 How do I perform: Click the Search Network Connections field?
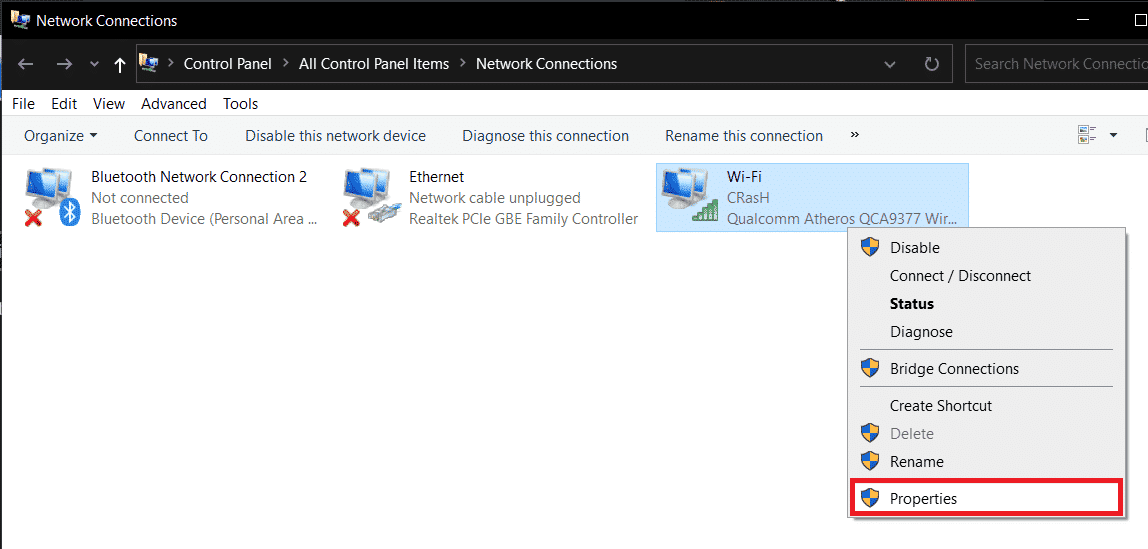pyautogui.click(x=1057, y=64)
